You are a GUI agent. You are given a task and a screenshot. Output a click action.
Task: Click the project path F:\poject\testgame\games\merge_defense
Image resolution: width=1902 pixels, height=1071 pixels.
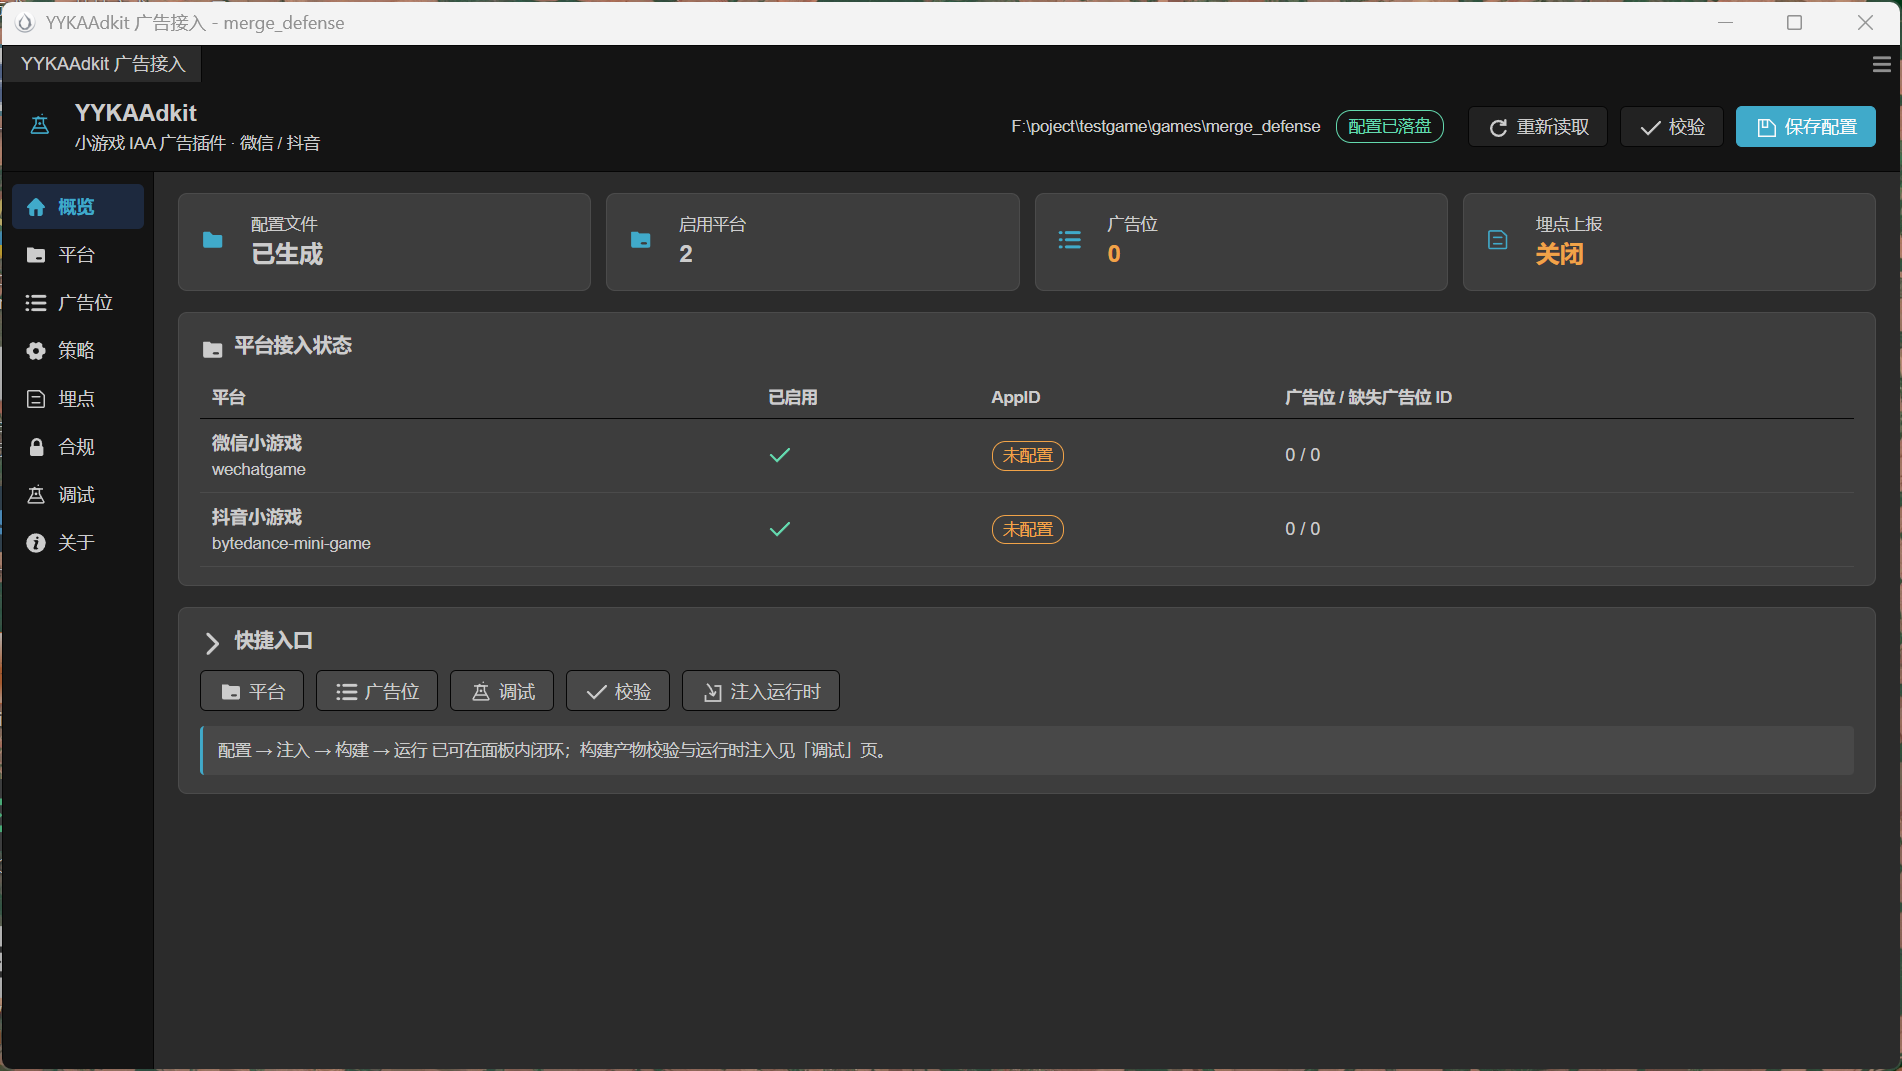pyautogui.click(x=1166, y=127)
